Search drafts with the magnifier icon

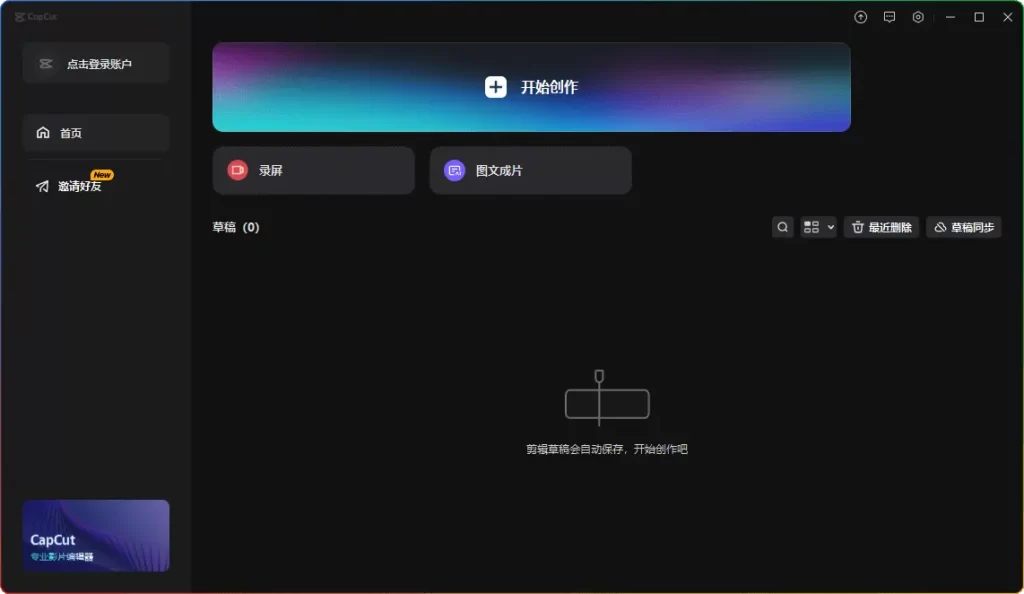[x=783, y=227]
